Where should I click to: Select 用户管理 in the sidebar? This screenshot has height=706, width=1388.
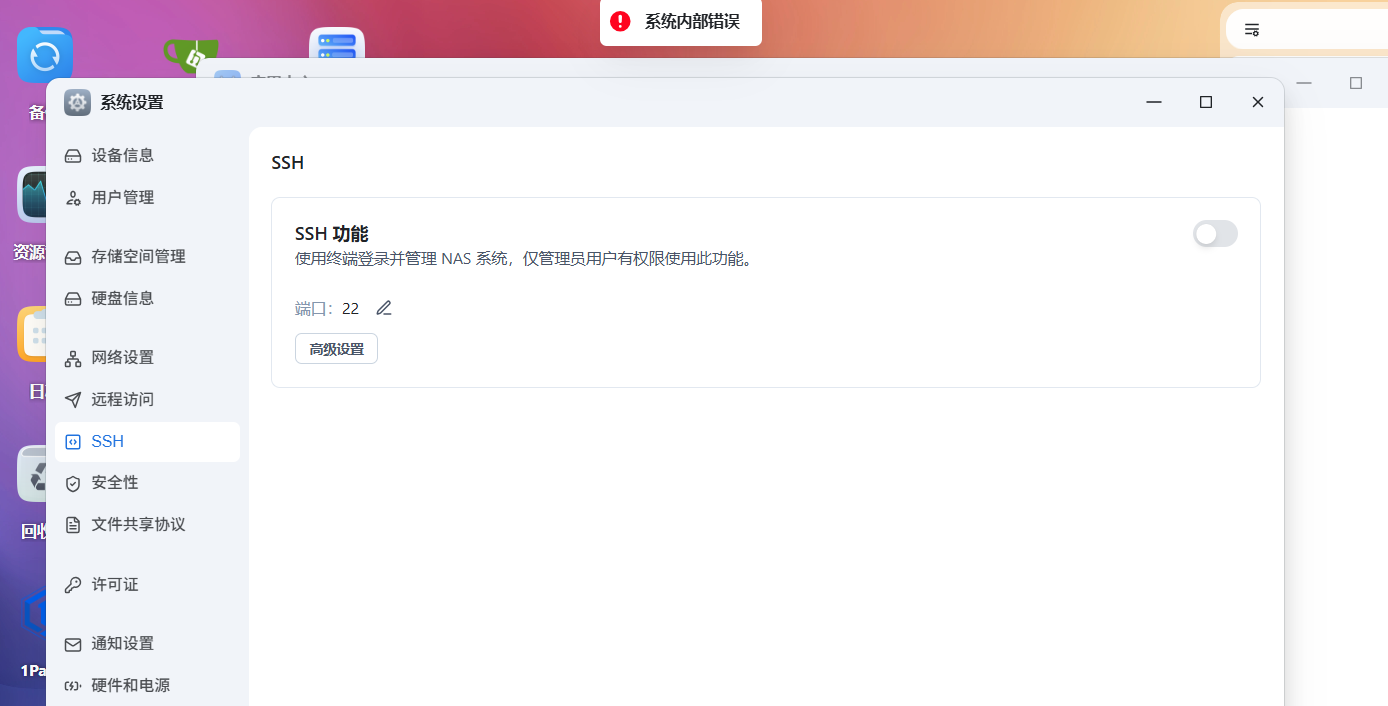[x=124, y=197]
